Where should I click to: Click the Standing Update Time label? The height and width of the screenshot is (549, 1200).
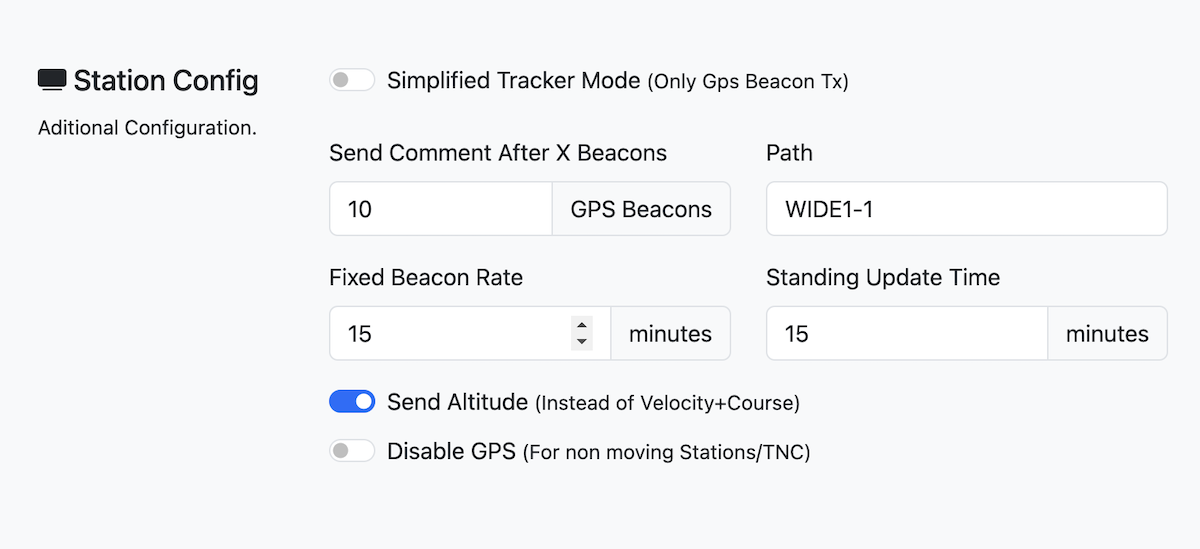point(883,277)
